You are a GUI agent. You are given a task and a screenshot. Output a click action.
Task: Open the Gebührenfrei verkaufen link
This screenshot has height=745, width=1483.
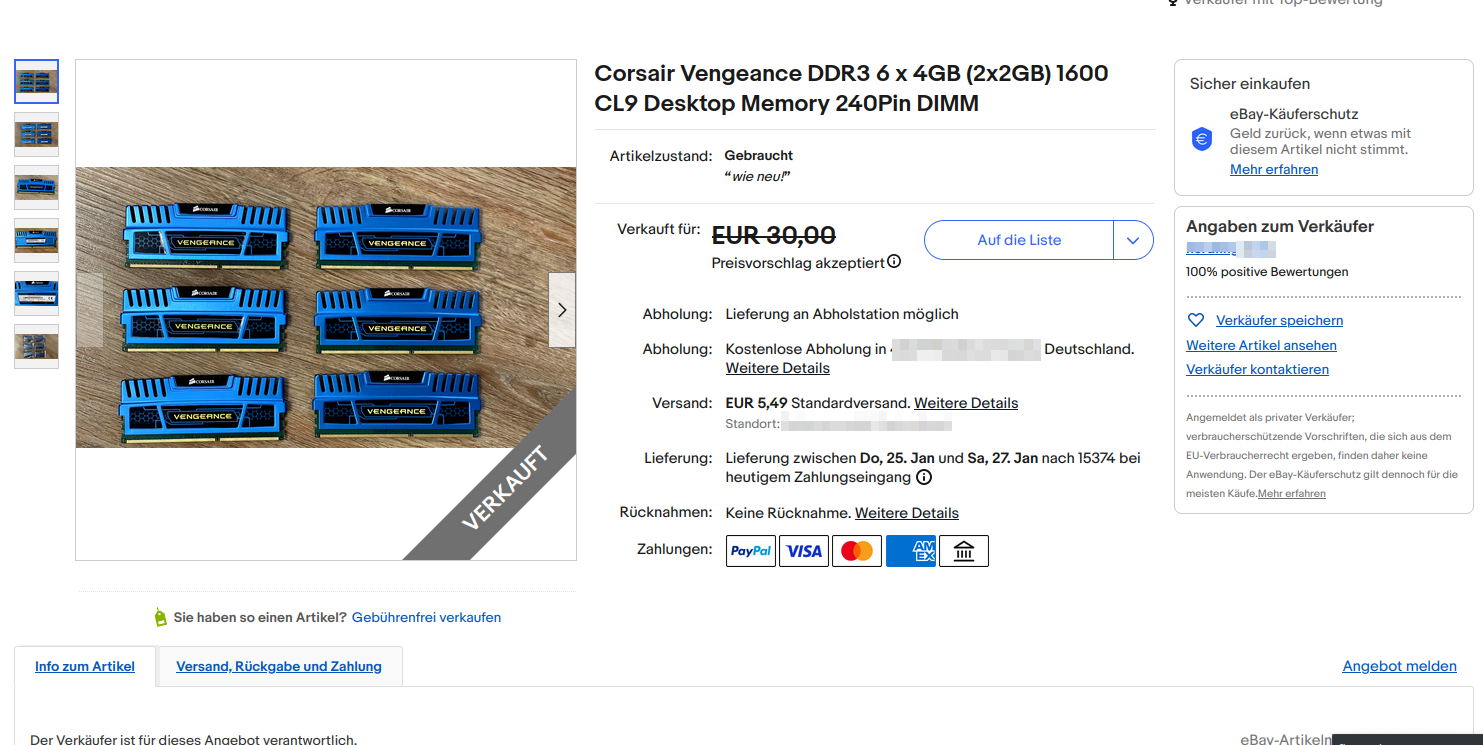(426, 617)
